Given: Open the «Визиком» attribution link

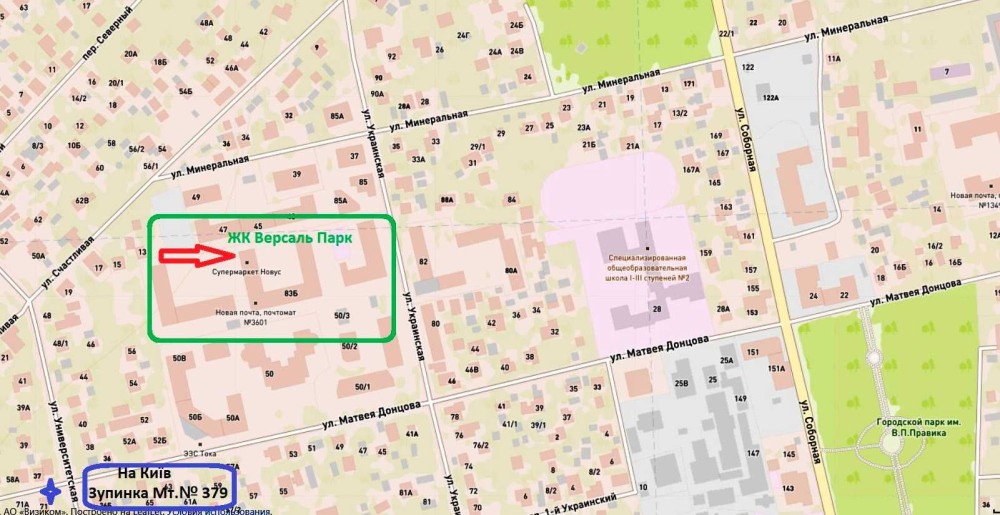Looking at the screenshot, I should (x=42, y=511).
